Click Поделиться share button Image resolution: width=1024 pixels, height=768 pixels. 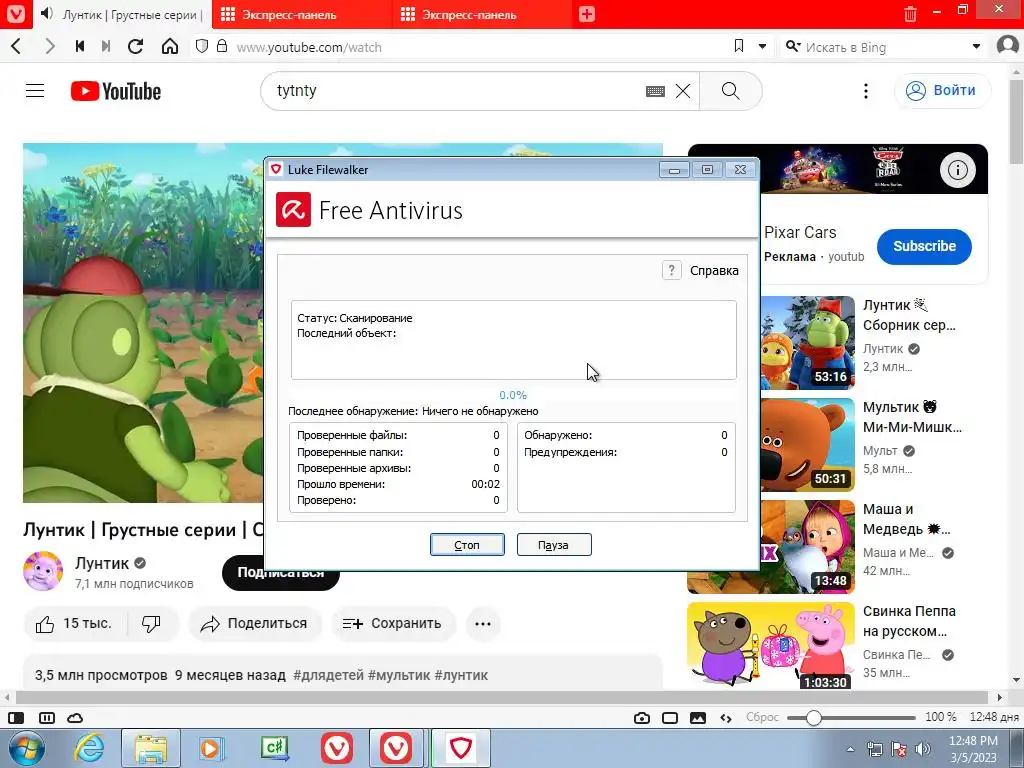tap(255, 624)
